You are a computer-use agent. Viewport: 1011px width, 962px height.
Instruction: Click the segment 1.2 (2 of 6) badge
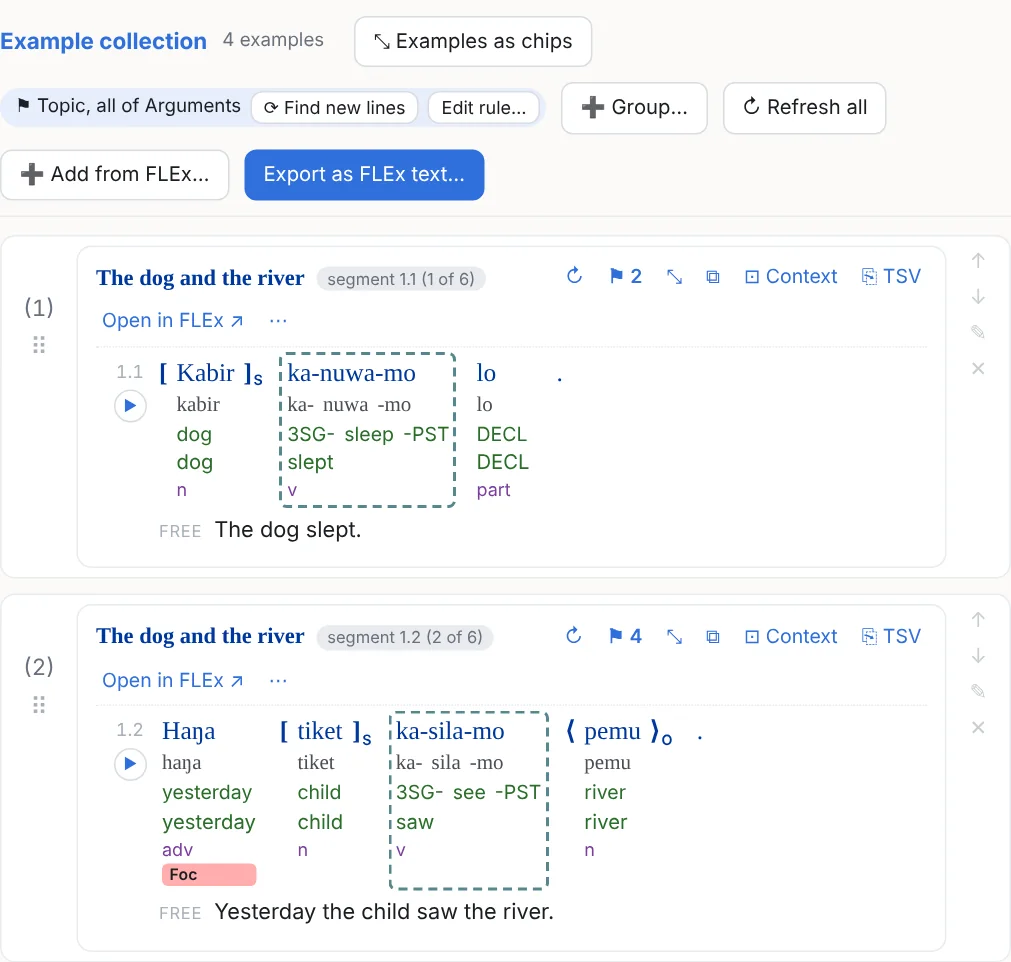click(404, 638)
